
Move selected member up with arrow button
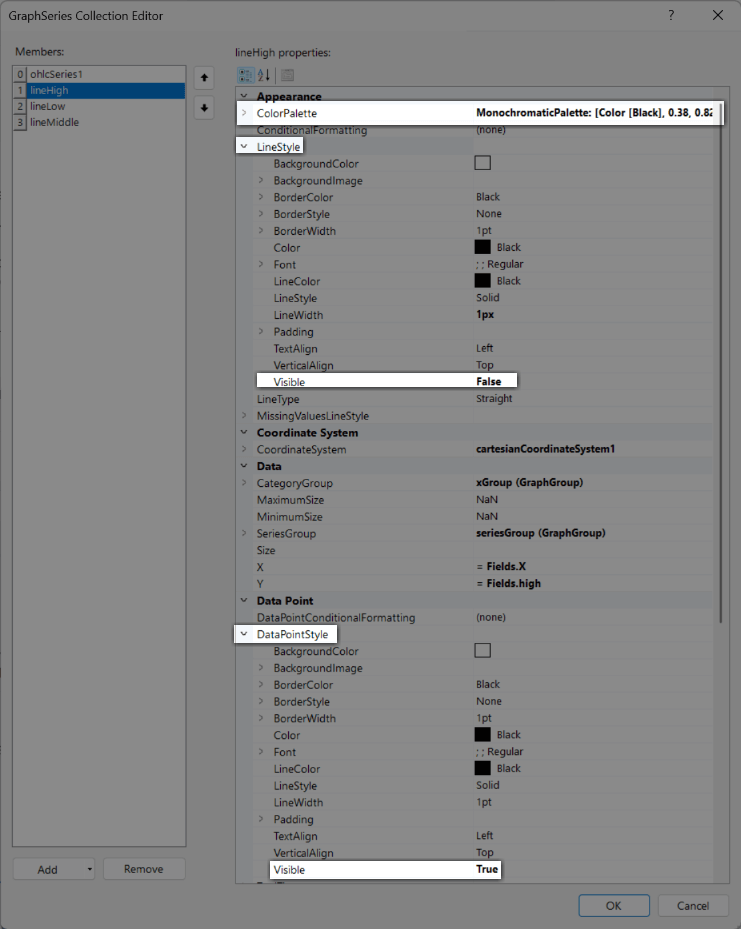[204, 78]
